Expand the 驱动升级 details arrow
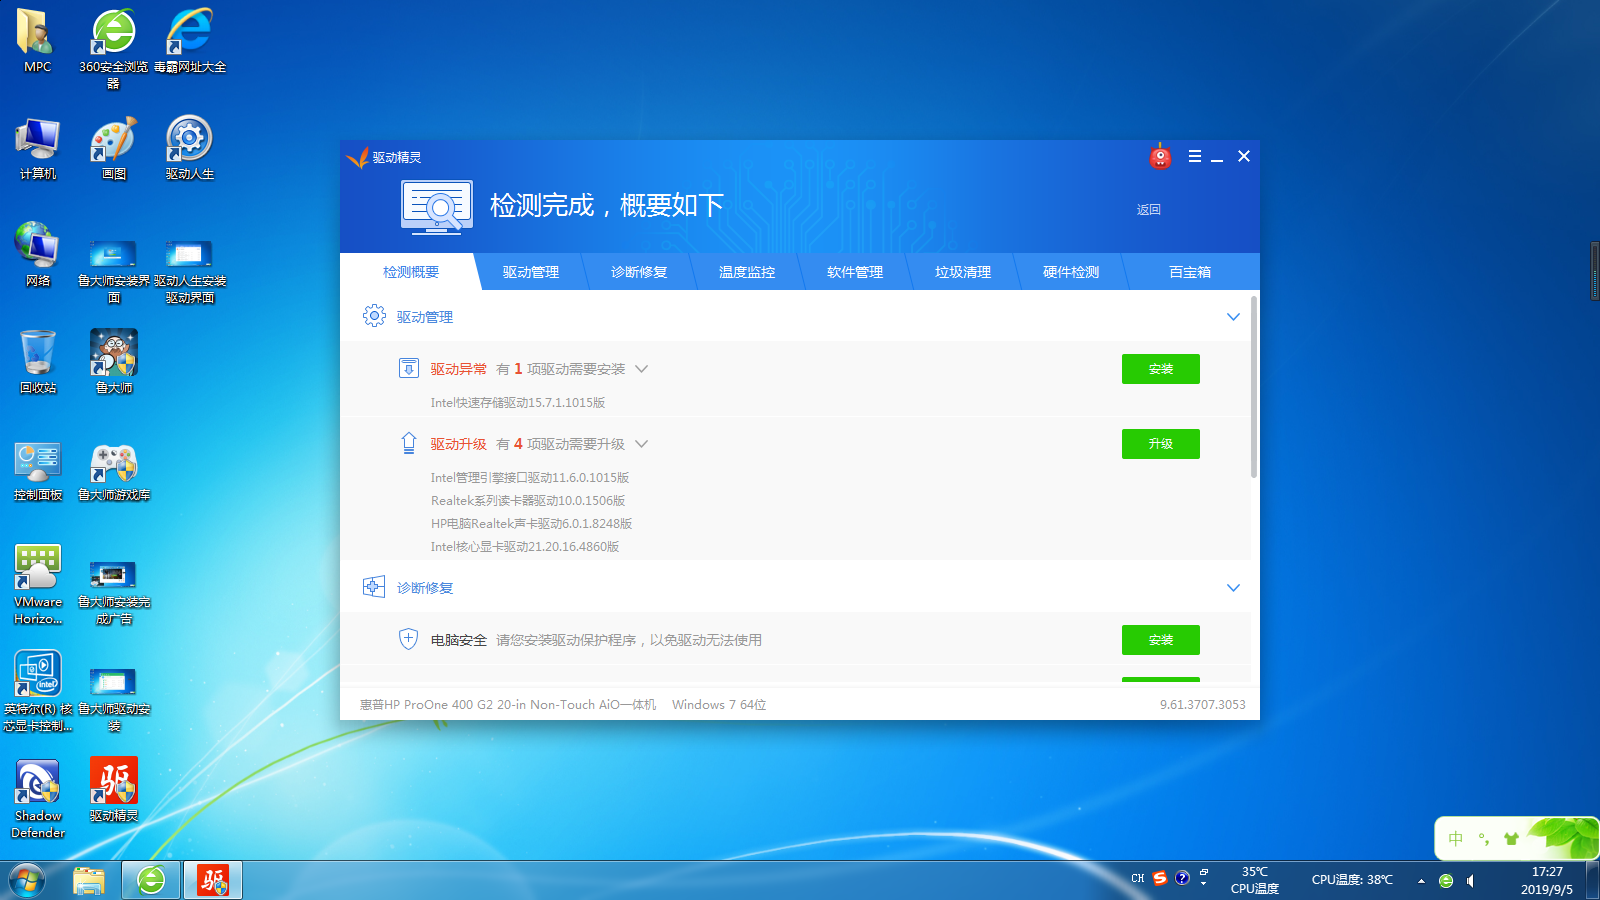Image resolution: width=1600 pixels, height=900 pixels. click(x=642, y=444)
